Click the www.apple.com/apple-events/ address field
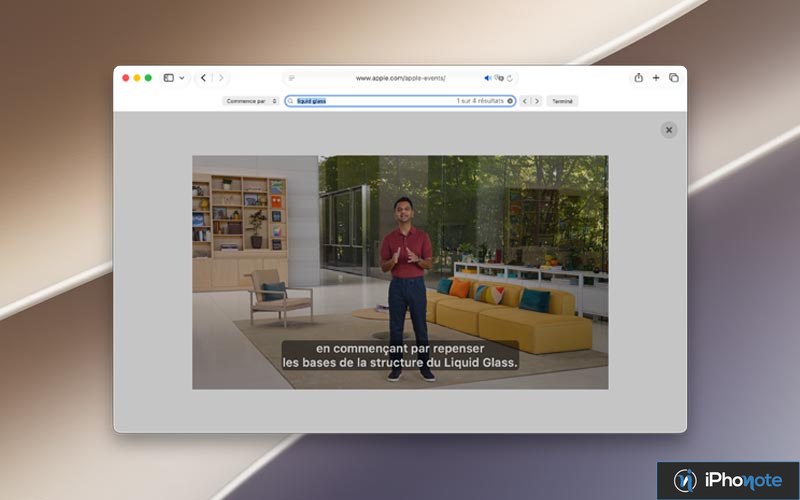The width and height of the screenshot is (800, 500). coord(401,78)
